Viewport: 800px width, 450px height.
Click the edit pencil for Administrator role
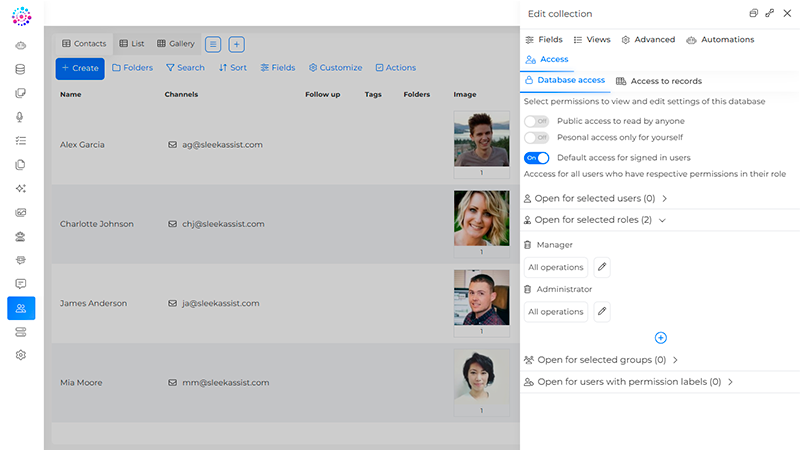point(602,312)
